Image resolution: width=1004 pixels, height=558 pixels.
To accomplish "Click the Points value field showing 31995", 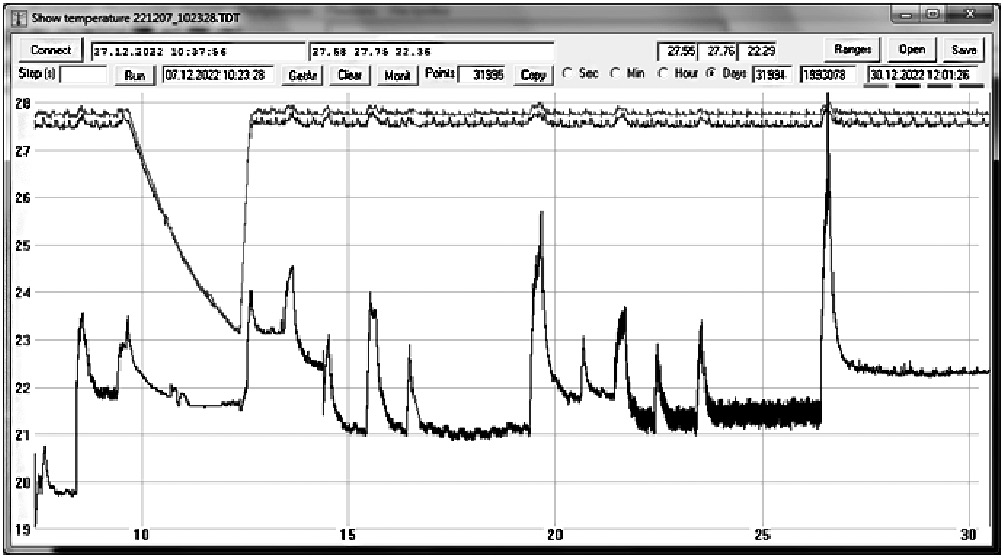I will coord(484,75).
